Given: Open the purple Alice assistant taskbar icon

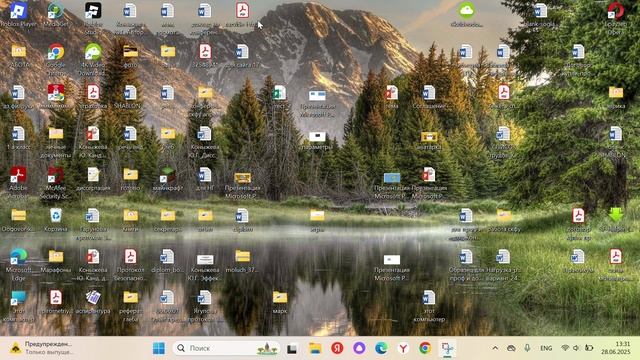Looking at the screenshot, I should tap(359, 348).
